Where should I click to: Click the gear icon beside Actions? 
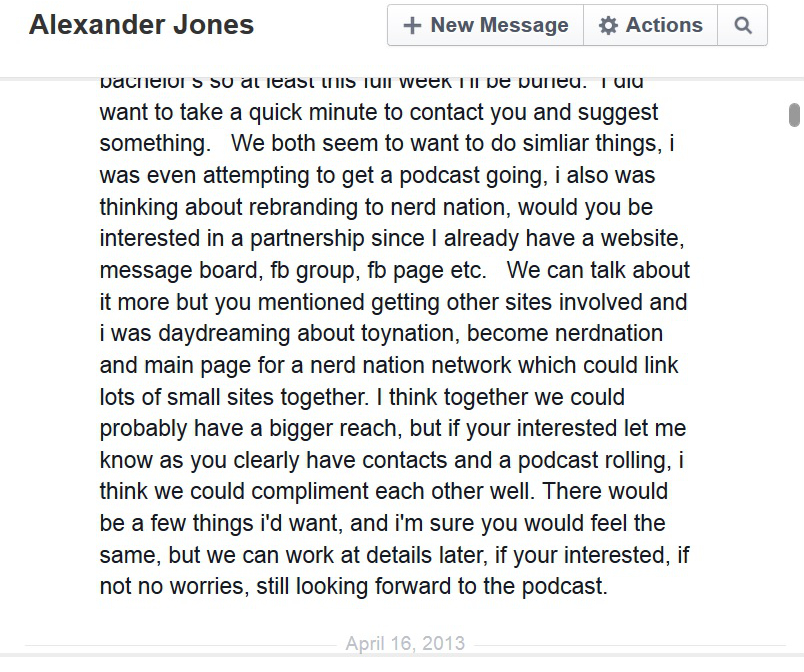tap(608, 26)
